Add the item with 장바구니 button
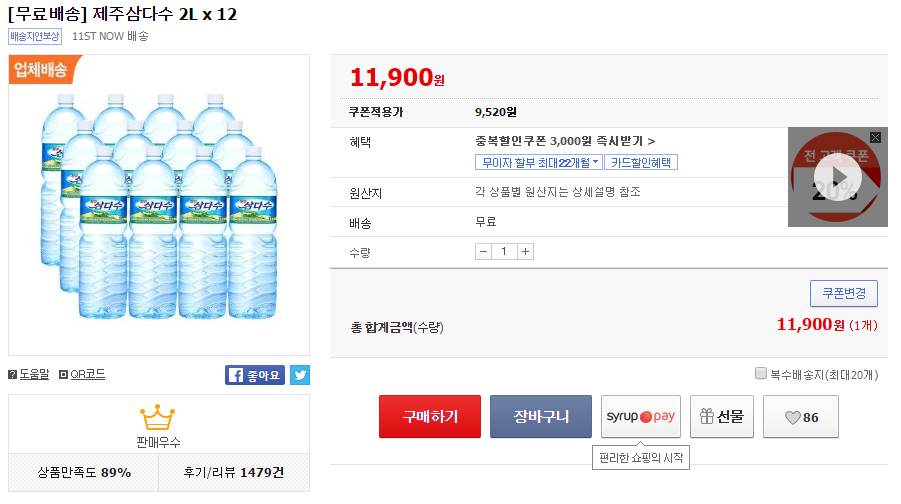This screenshot has height=504, width=901. (x=541, y=417)
